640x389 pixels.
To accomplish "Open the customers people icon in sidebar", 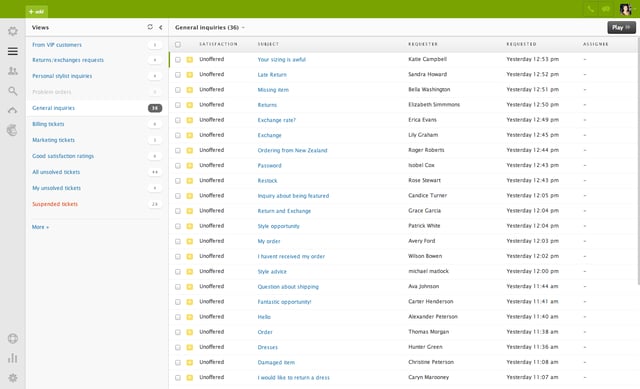I will (x=13, y=71).
